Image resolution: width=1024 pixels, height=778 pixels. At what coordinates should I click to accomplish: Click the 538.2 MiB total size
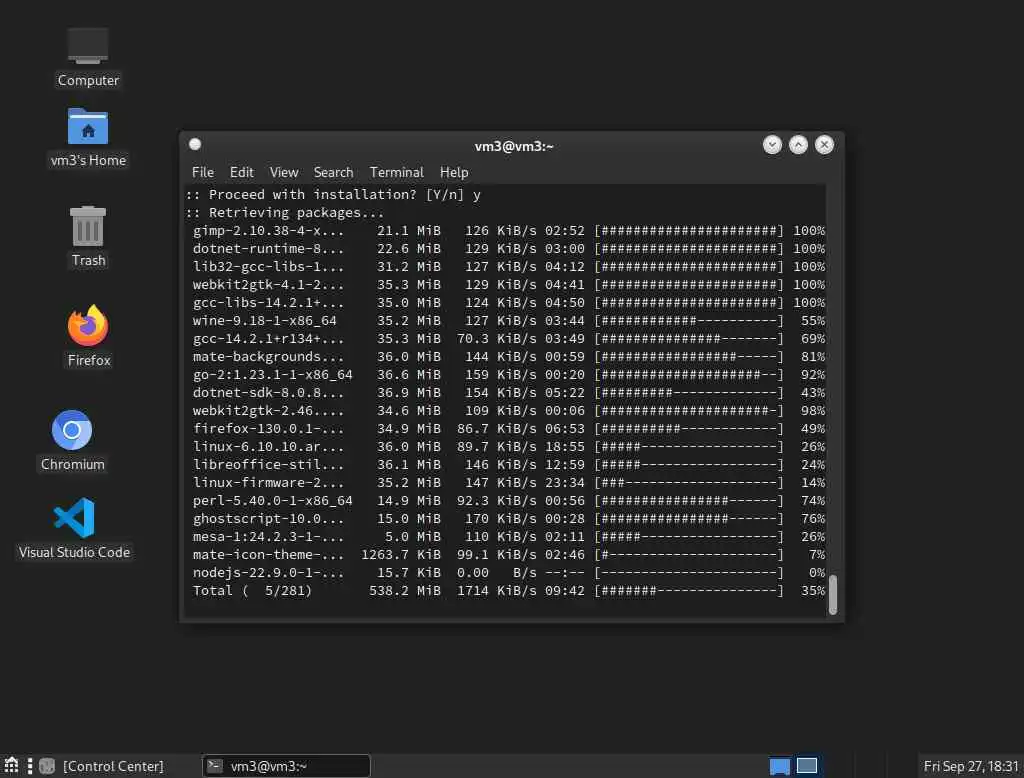point(405,591)
